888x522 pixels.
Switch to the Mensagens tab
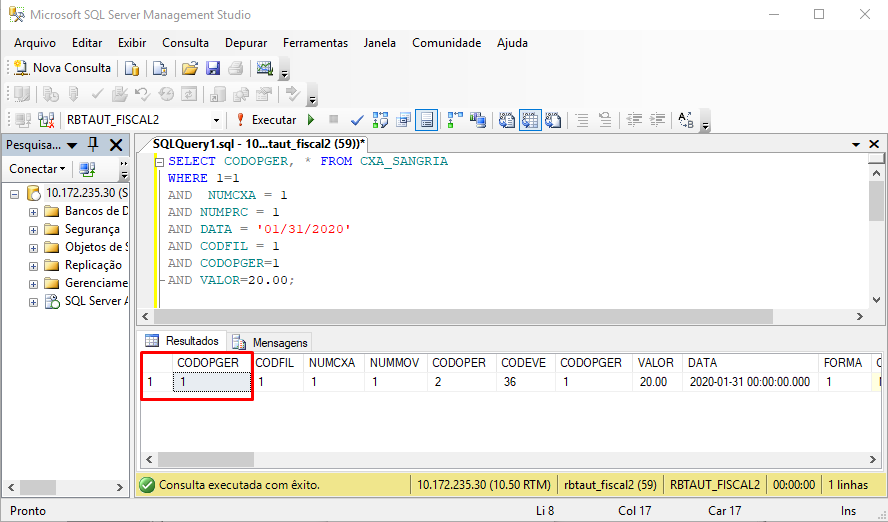270,343
